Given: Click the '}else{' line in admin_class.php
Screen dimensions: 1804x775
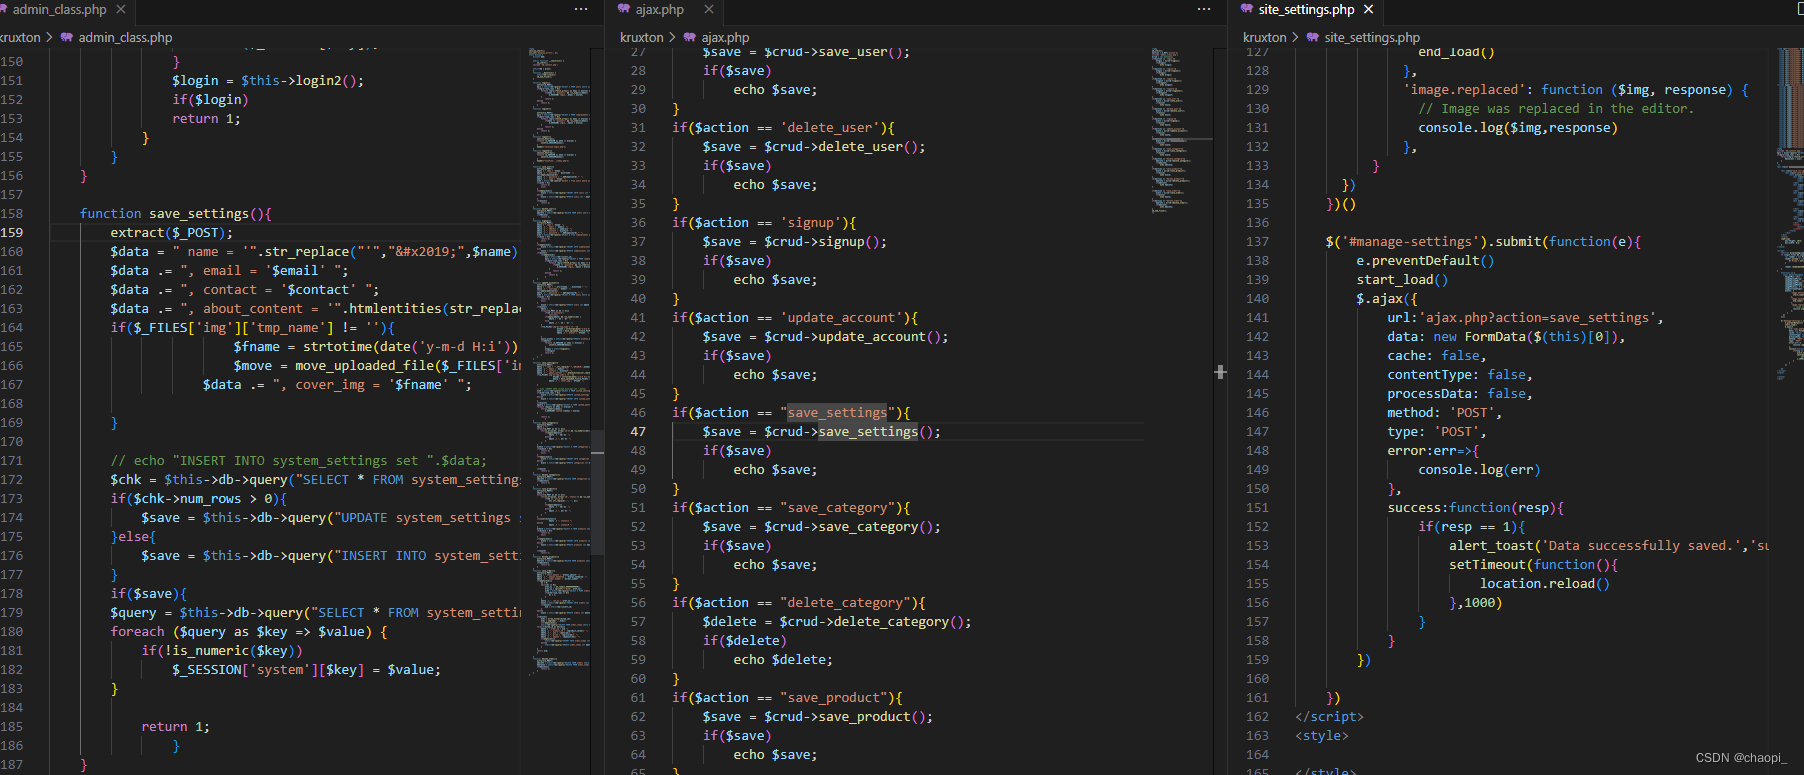Looking at the screenshot, I should click(x=133, y=537).
